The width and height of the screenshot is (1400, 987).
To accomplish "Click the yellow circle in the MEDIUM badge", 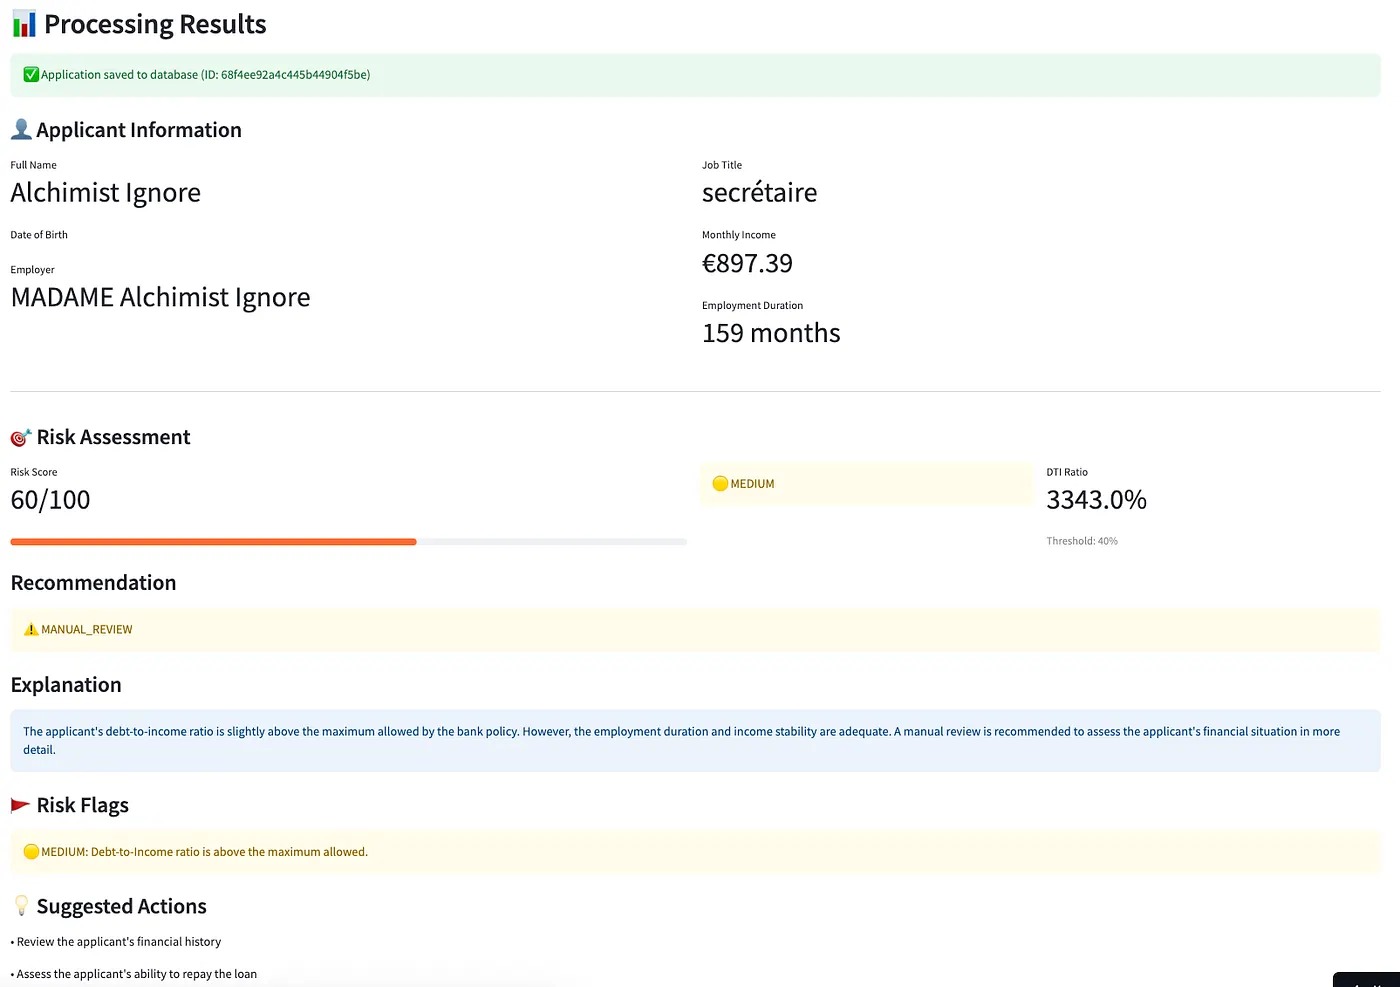I will pos(720,484).
